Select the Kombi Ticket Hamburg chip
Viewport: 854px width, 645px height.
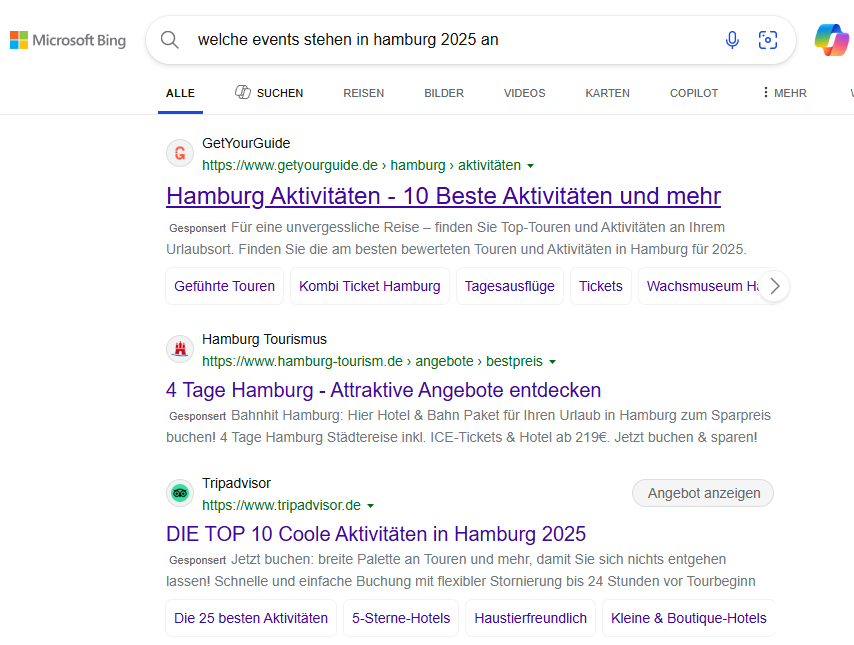tap(369, 286)
